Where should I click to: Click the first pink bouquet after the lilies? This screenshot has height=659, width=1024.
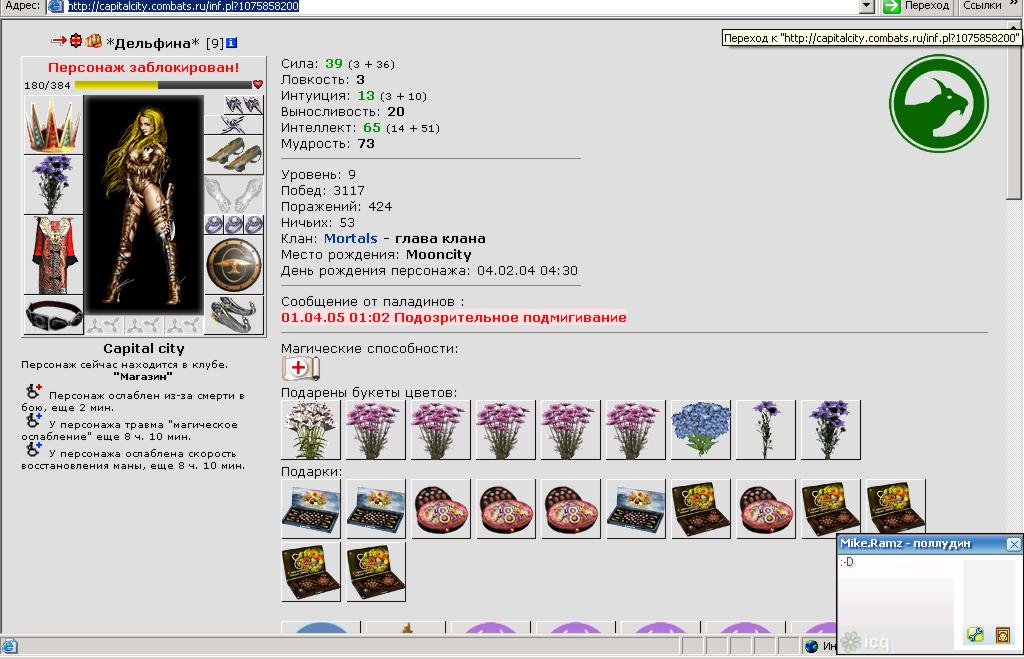click(376, 430)
